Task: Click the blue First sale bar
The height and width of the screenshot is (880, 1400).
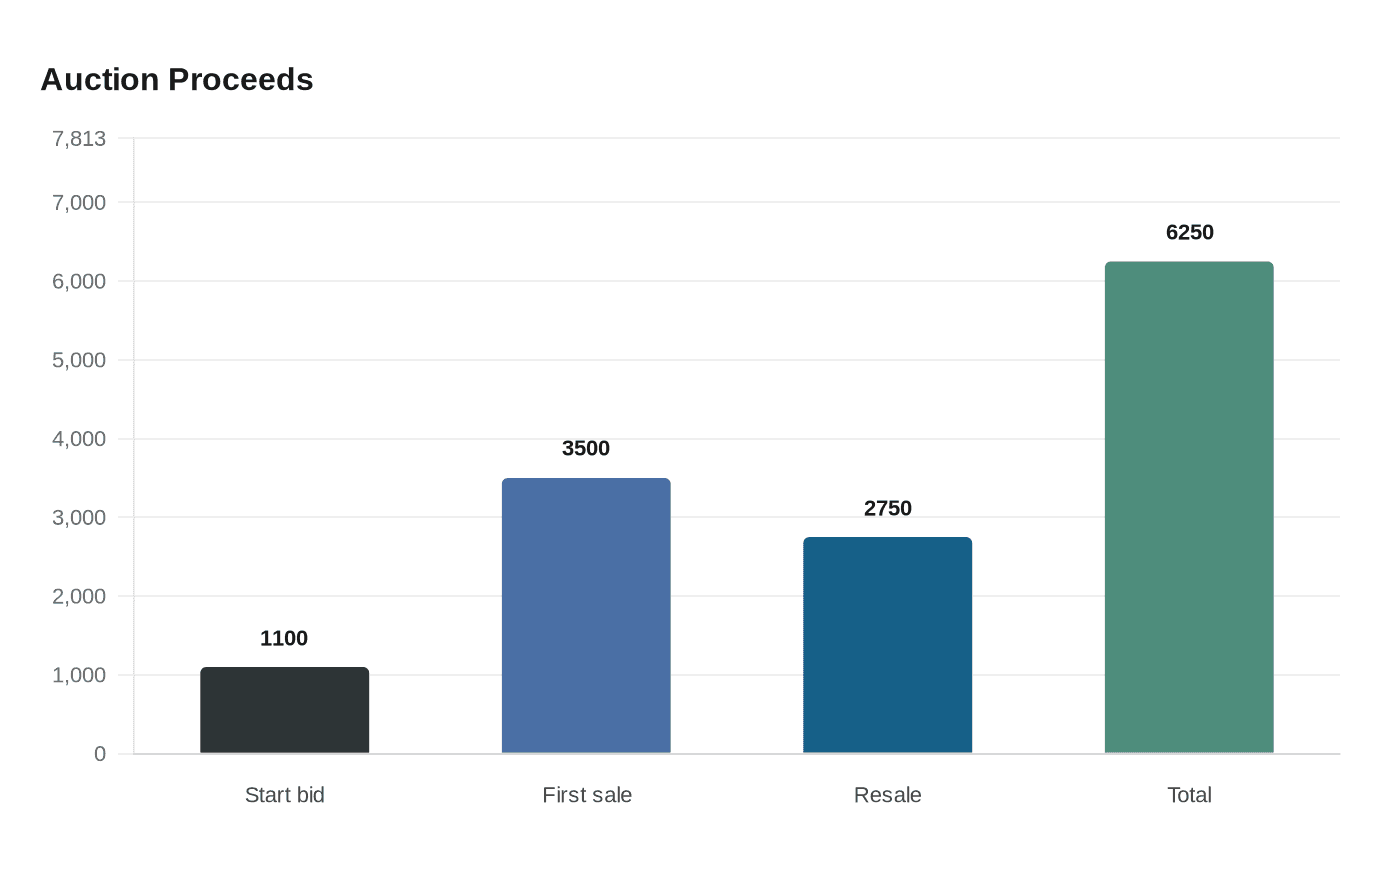Action: coord(586,615)
